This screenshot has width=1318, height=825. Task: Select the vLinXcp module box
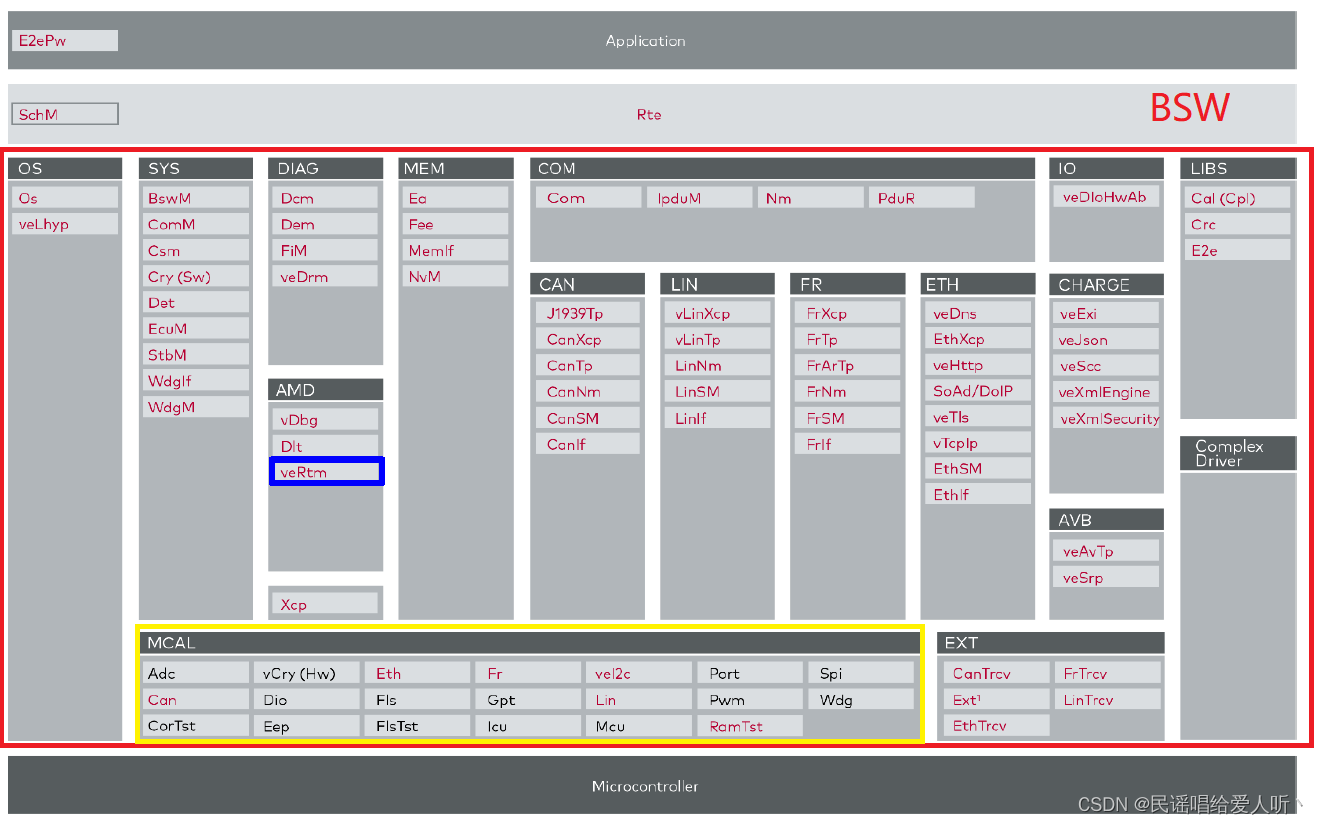tap(718, 313)
